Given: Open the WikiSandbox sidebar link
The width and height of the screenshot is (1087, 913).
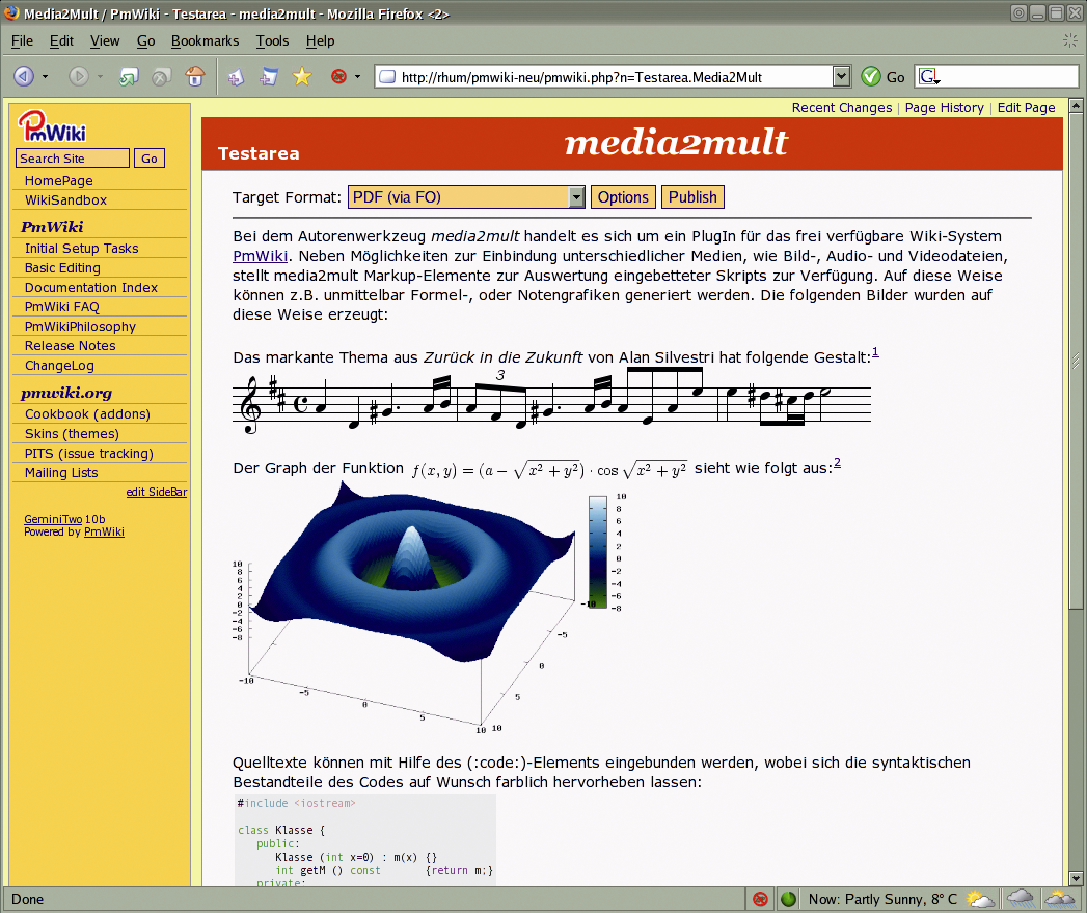Looking at the screenshot, I should 66,200.
